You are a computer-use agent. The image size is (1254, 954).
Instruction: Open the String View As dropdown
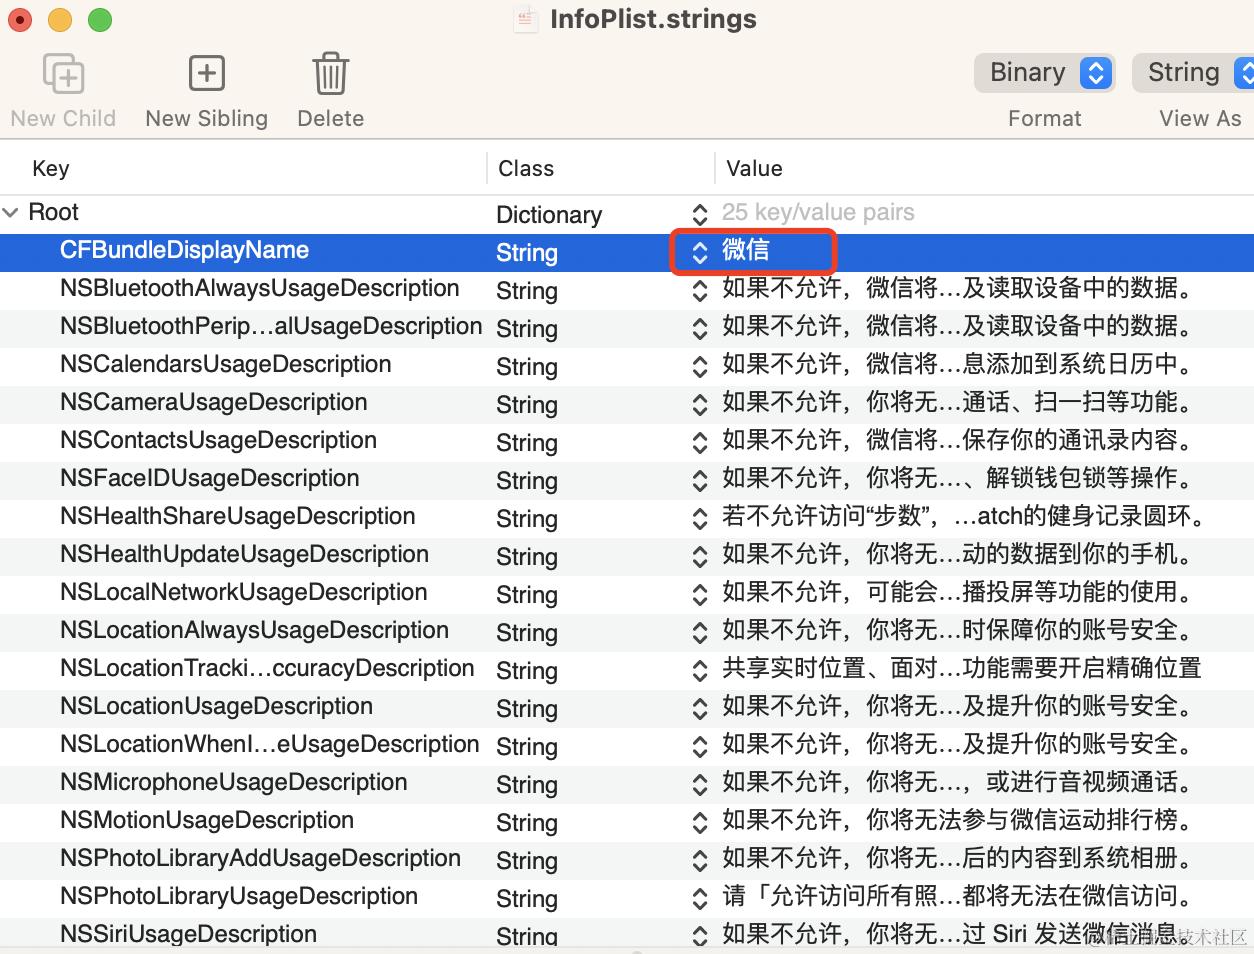pos(1193,72)
